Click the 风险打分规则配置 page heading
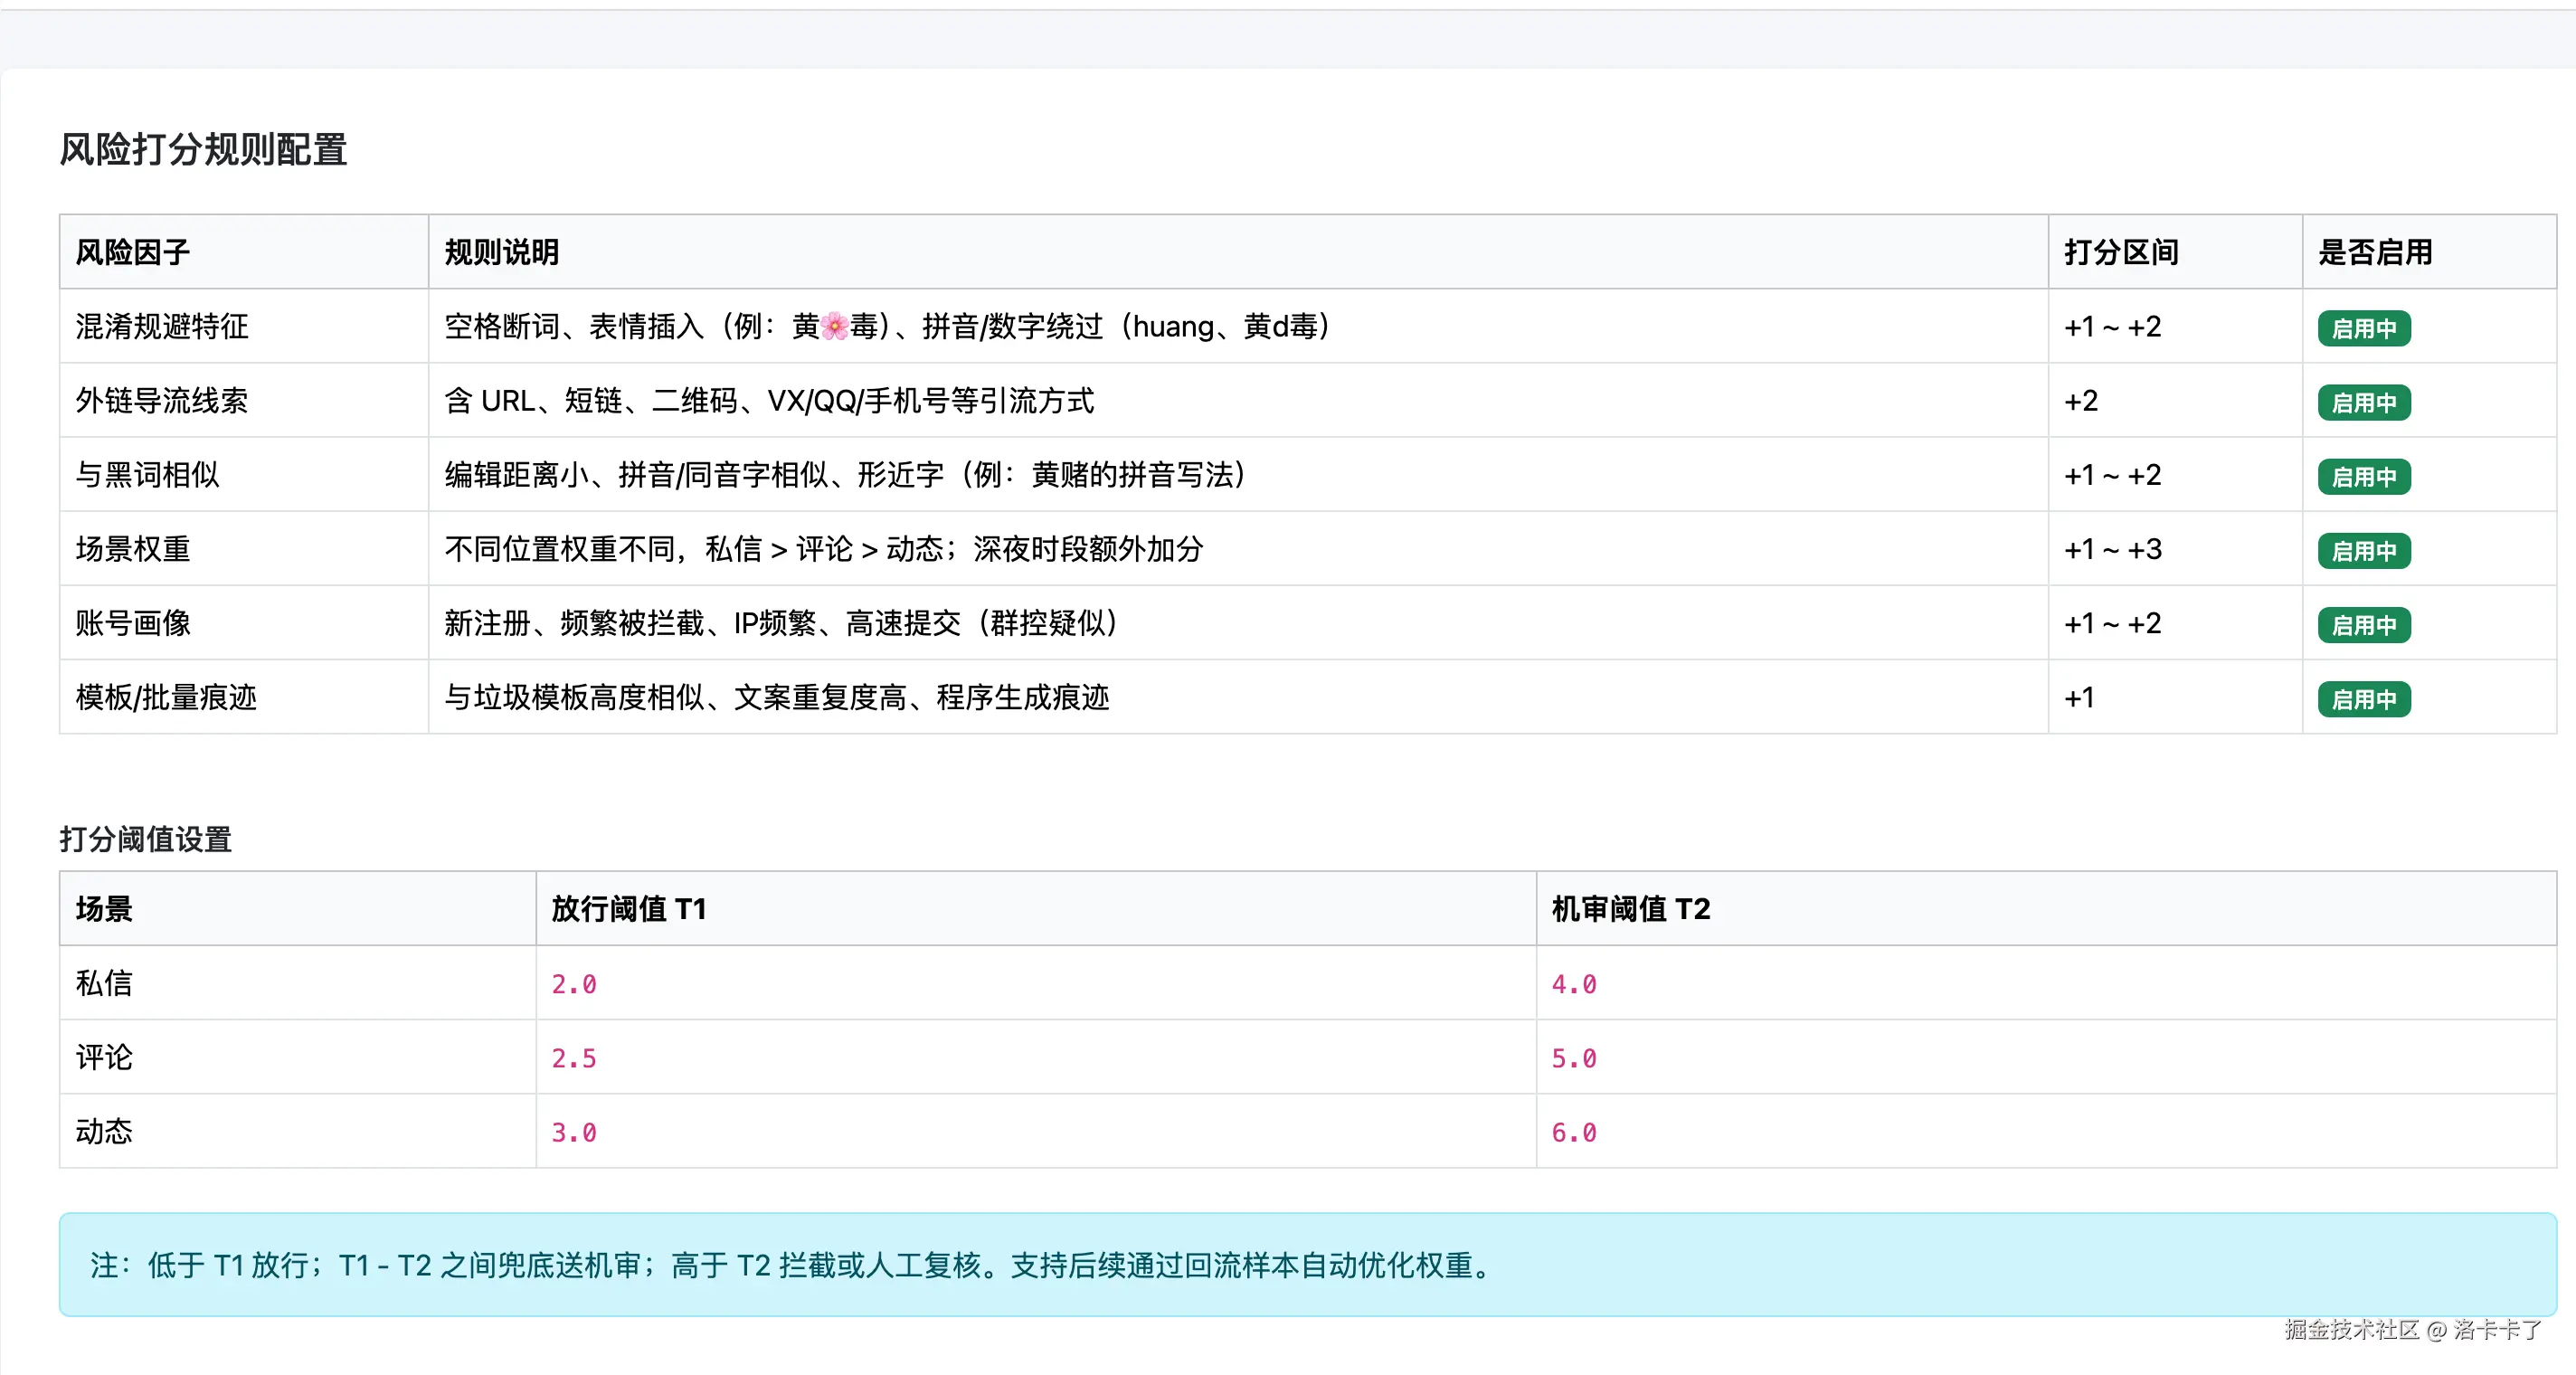Screen dimensions: 2576x1375 click(x=203, y=150)
